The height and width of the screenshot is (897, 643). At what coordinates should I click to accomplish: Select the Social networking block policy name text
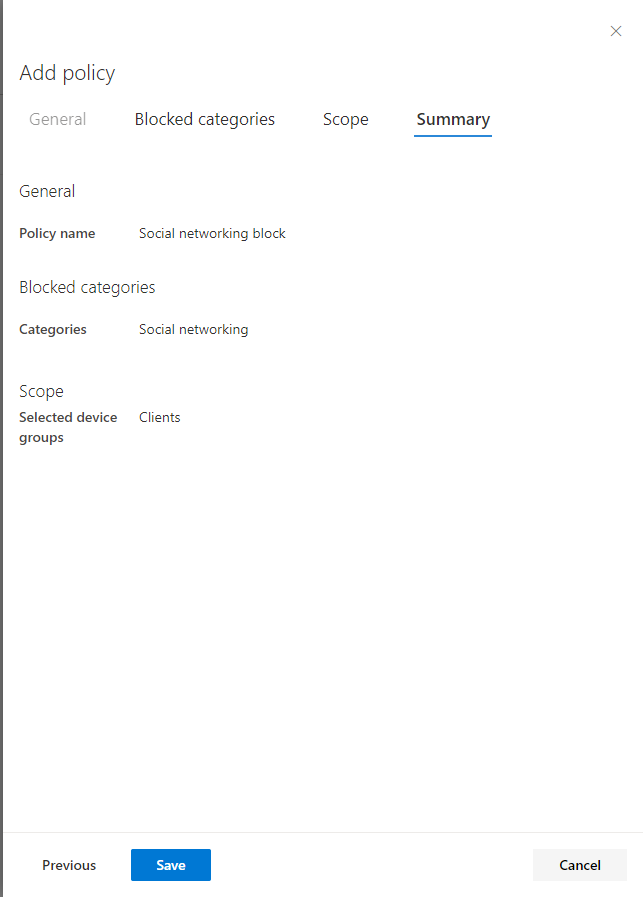tap(212, 233)
